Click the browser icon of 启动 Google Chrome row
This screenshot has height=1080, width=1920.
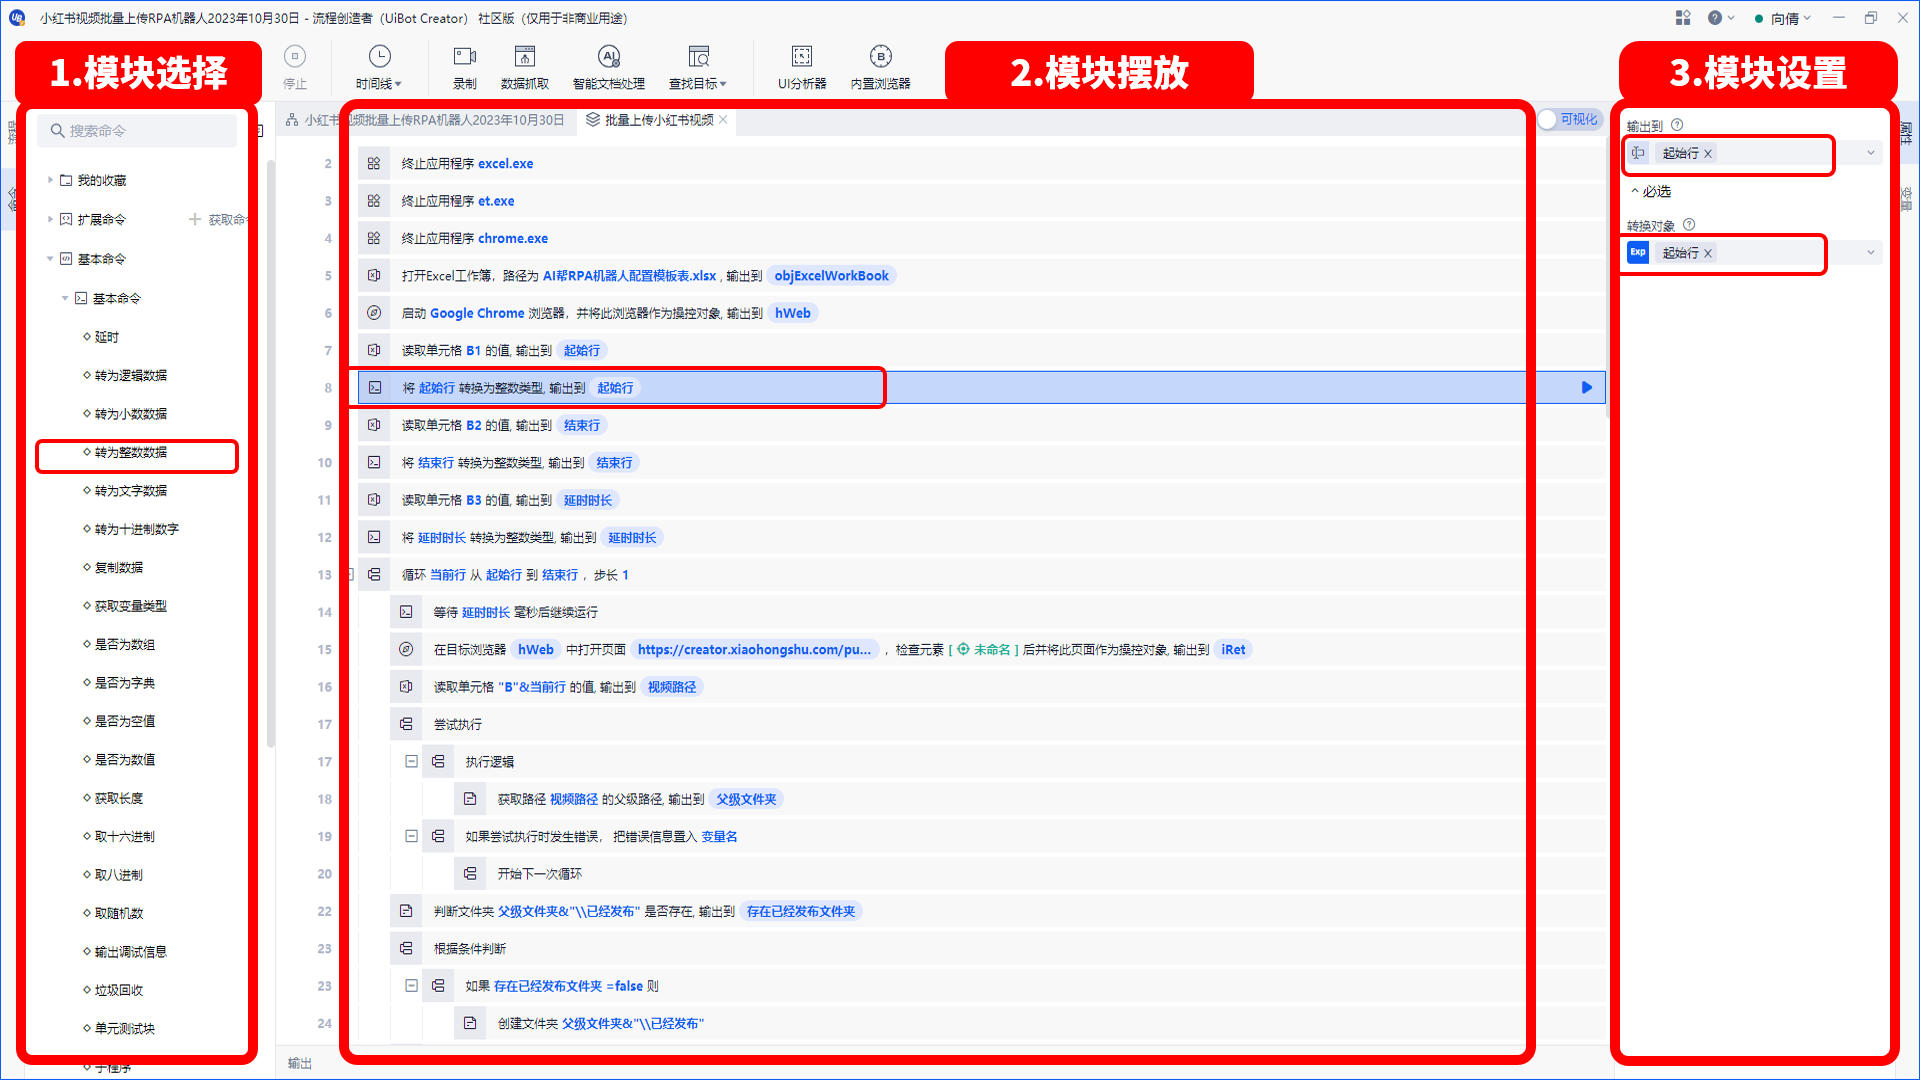(x=374, y=313)
